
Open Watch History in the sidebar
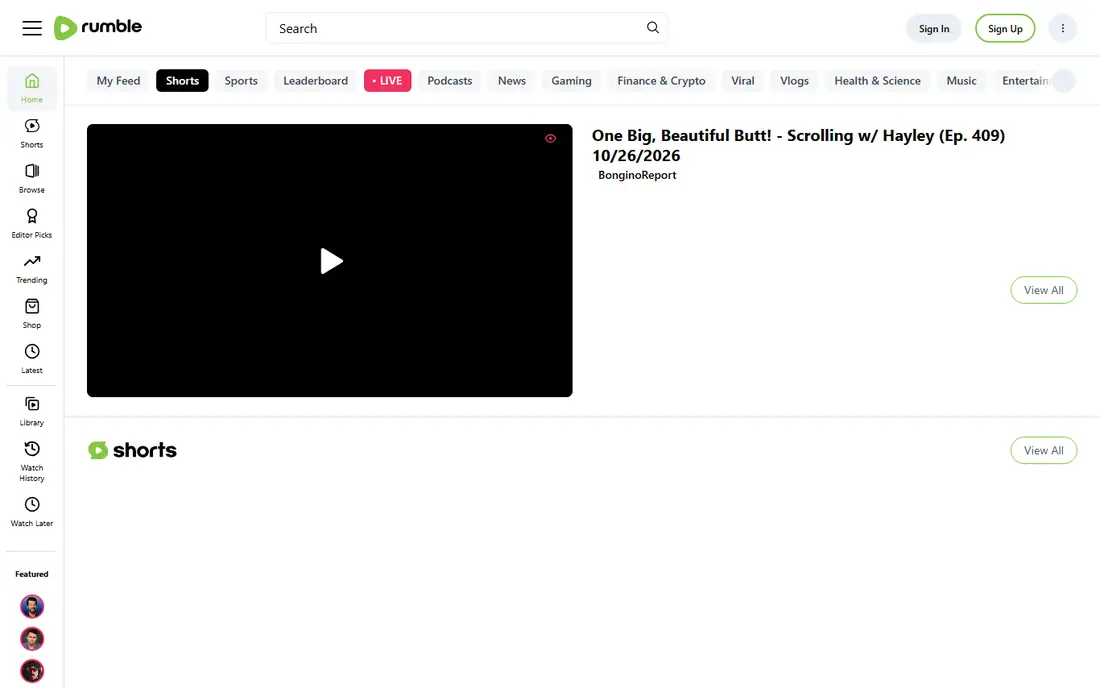pos(32,461)
